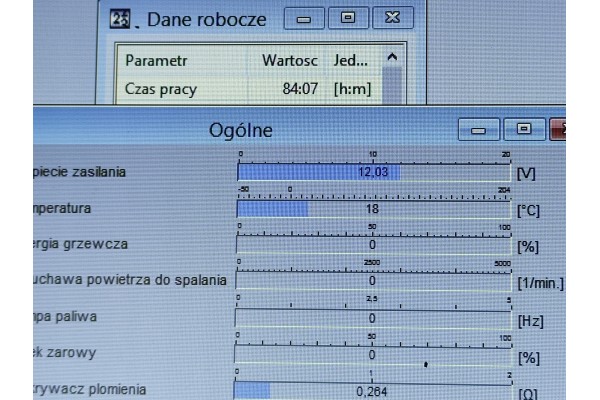This screenshot has width=600, height=400.
Task: Click the 84:07 value cell
Action: 300,89
